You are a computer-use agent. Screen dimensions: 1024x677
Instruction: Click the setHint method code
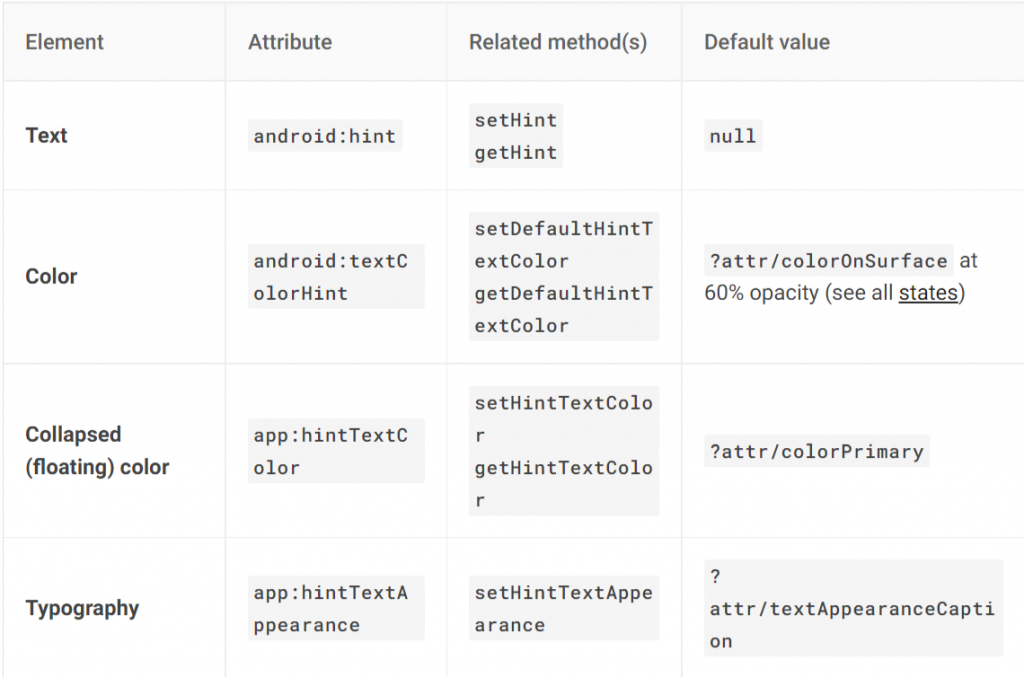(516, 120)
